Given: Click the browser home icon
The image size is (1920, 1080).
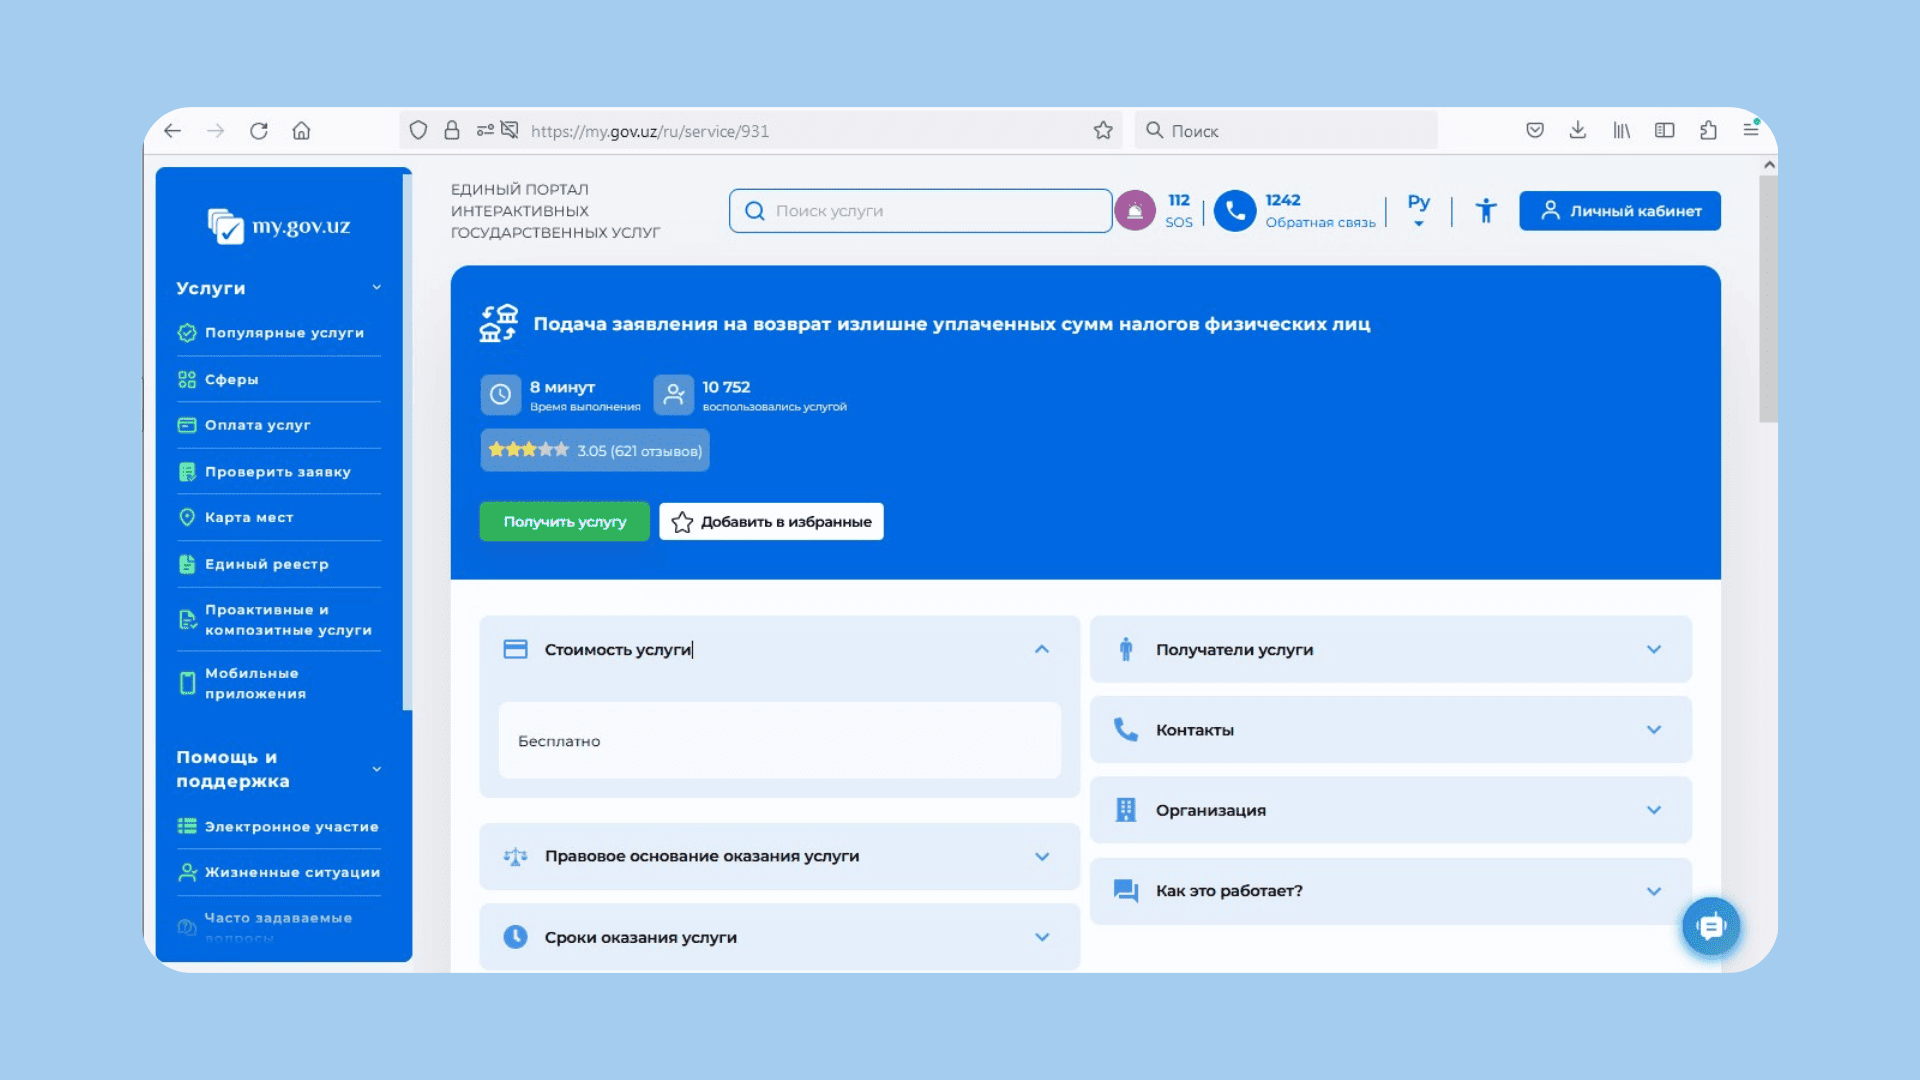Looking at the screenshot, I should [x=302, y=131].
